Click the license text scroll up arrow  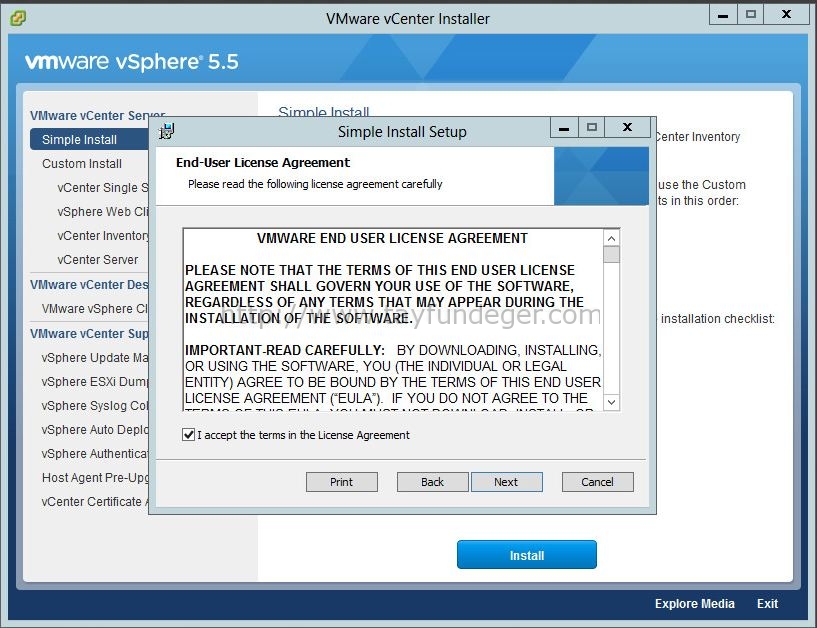coord(612,238)
